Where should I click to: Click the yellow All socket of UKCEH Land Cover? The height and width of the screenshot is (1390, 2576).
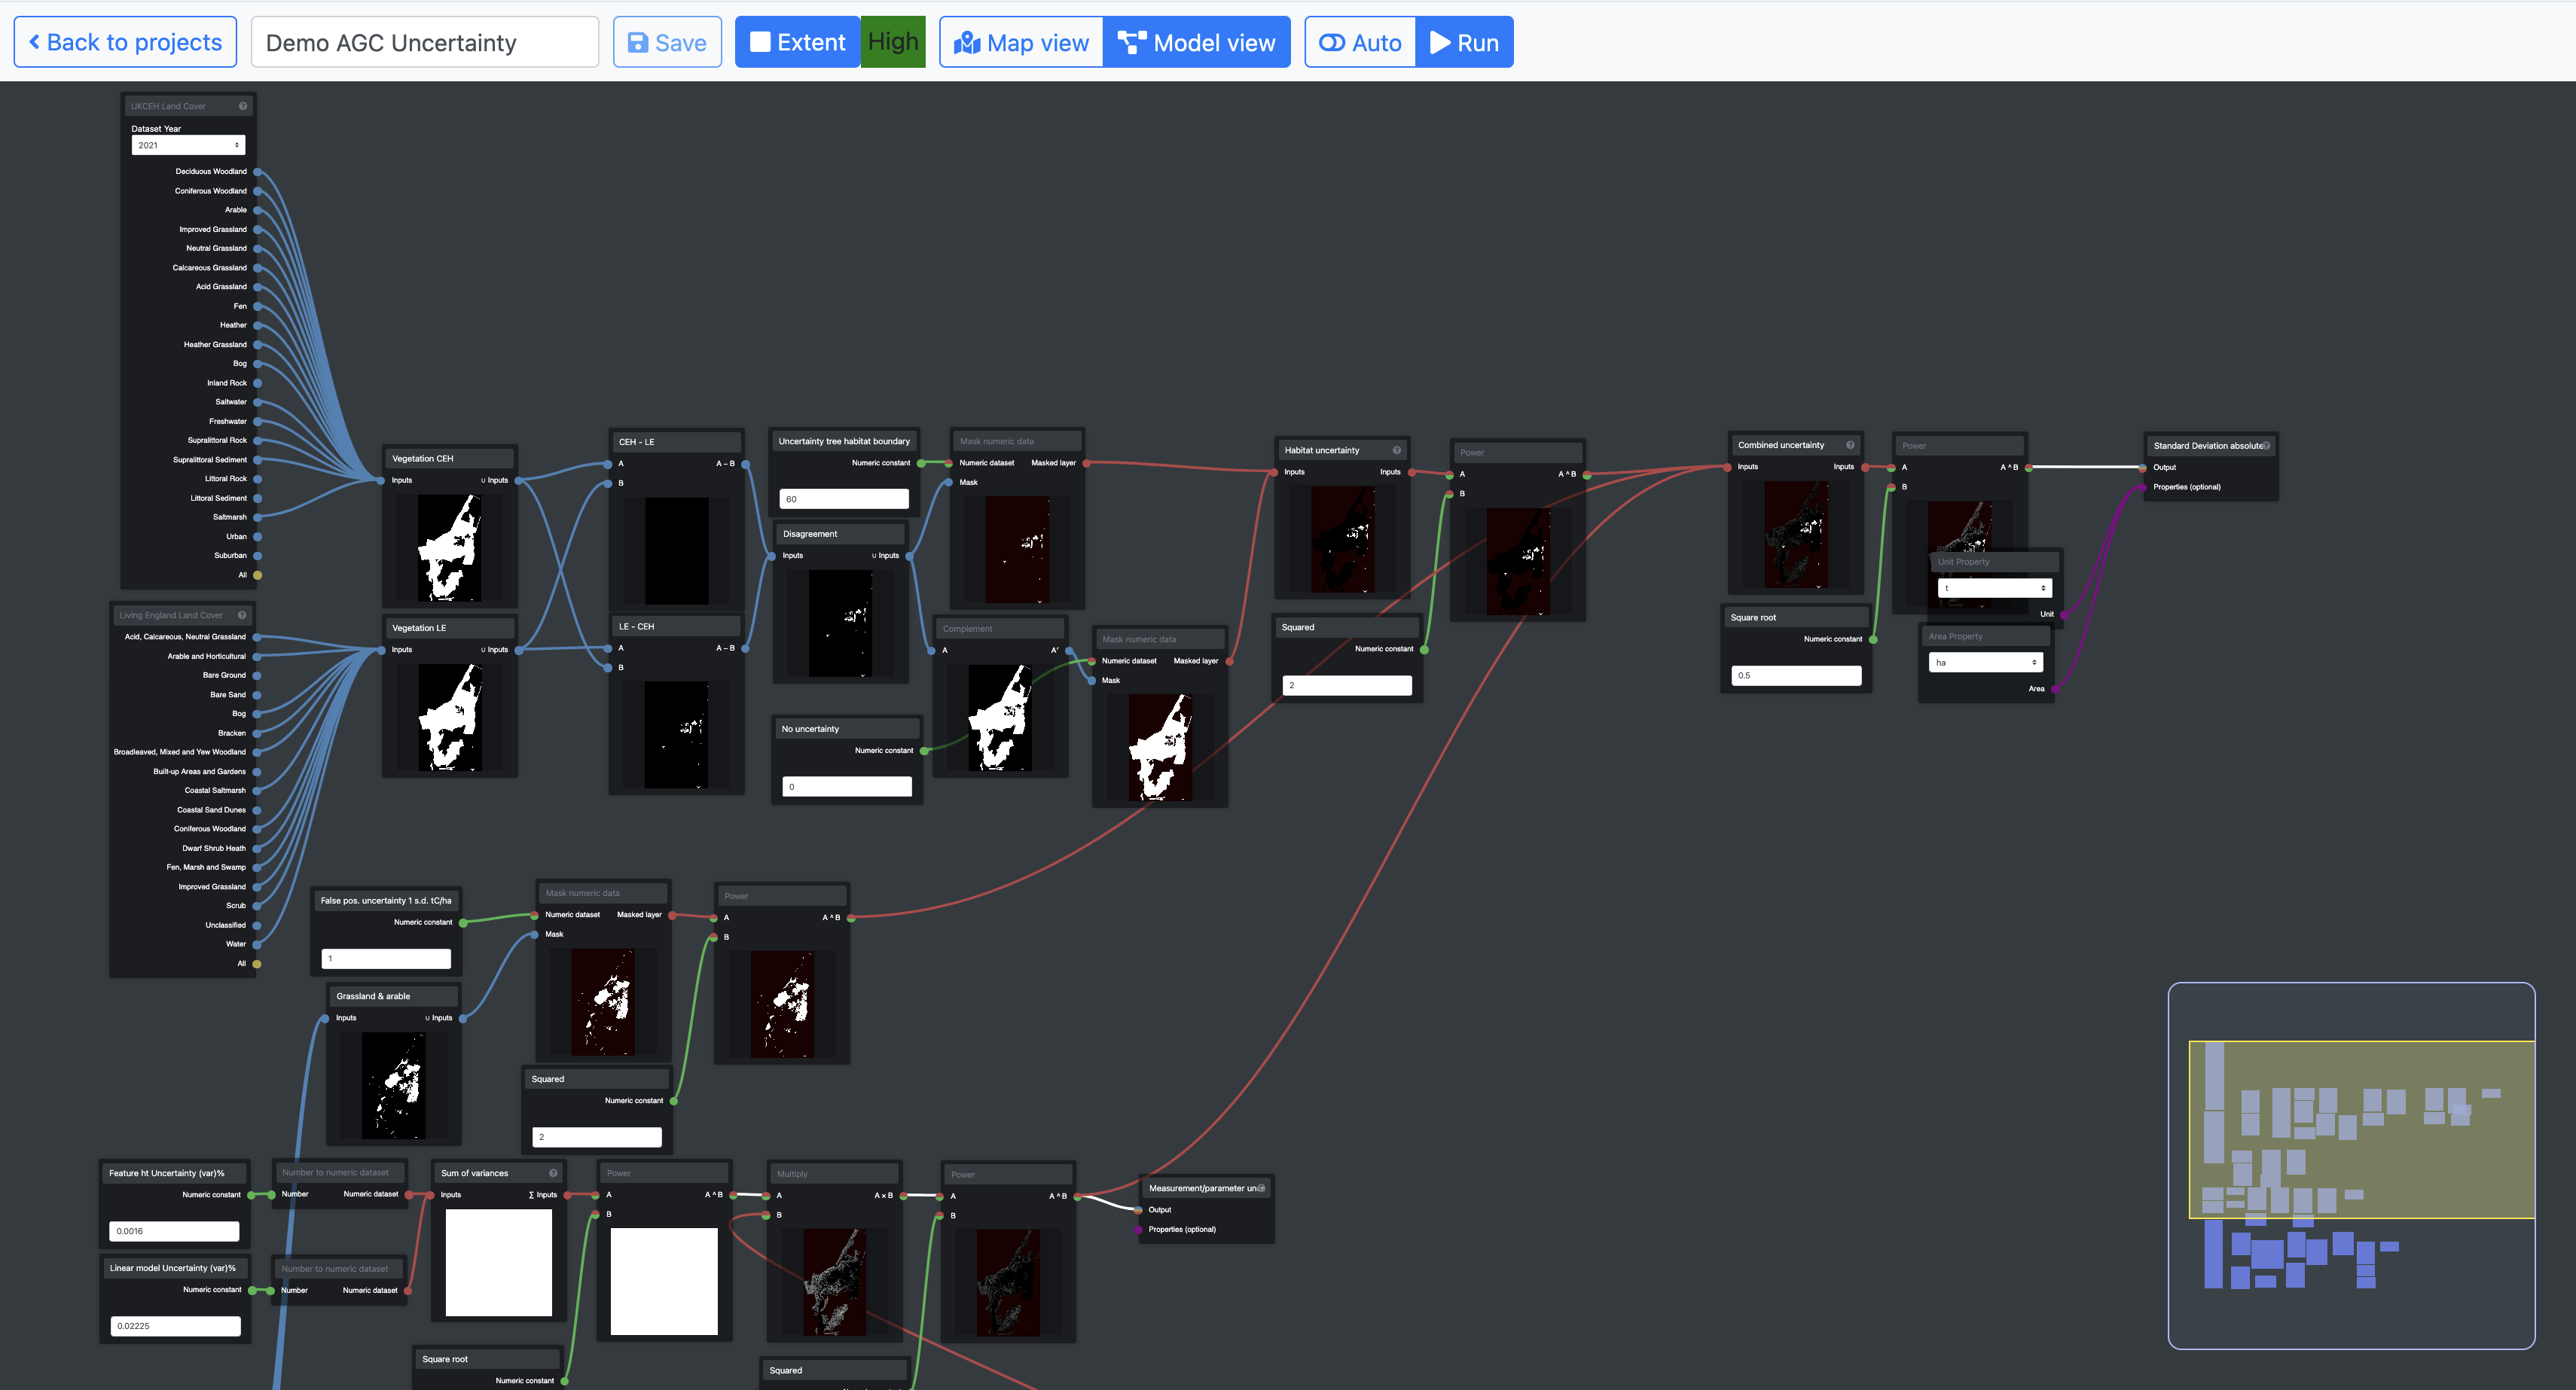click(257, 575)
